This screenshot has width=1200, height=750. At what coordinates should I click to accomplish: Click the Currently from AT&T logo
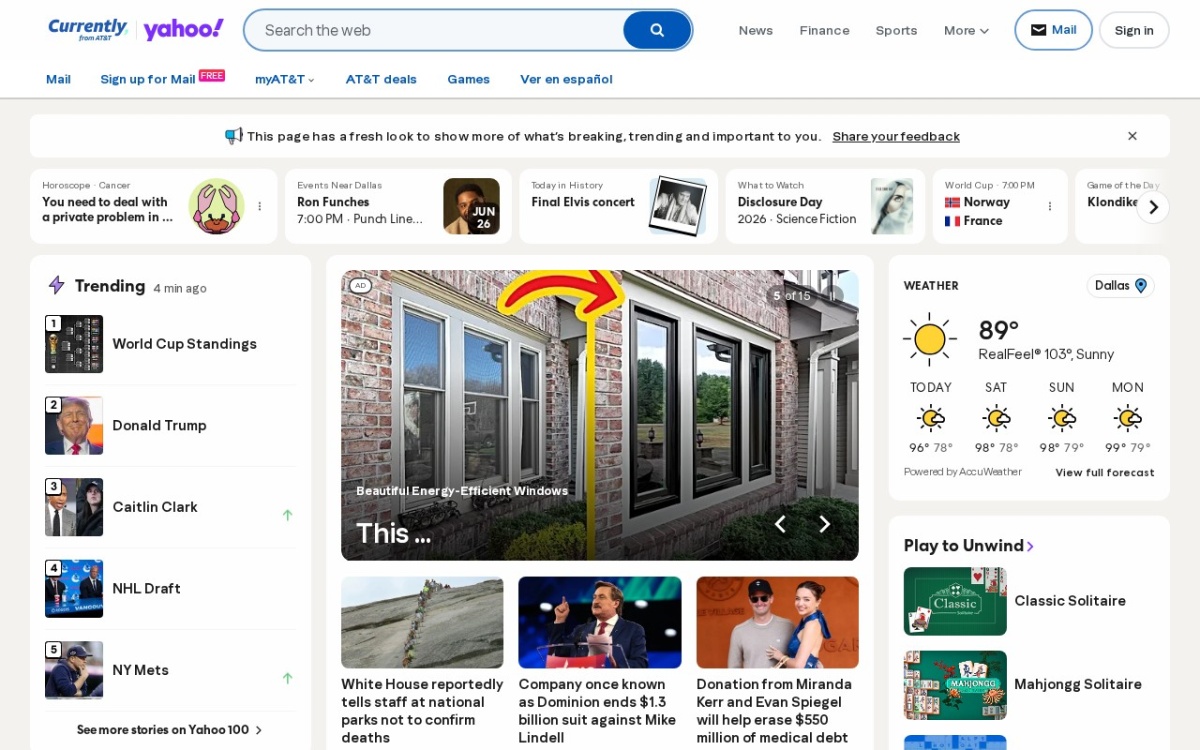coord(88,29)
